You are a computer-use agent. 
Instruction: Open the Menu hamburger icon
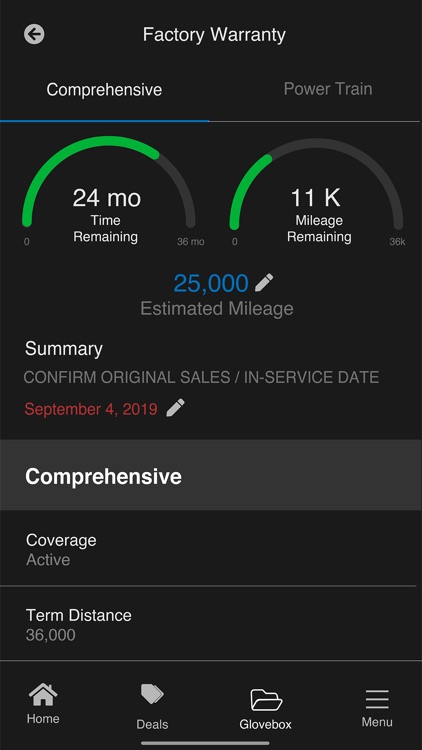(x=377, y=700)
